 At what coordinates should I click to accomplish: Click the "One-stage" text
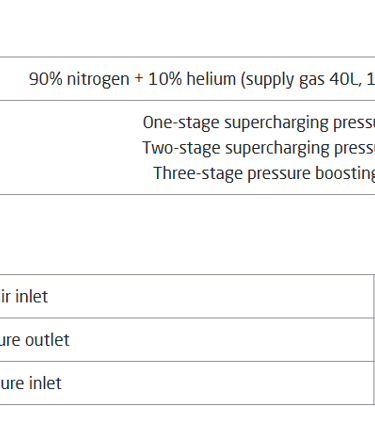[x=175, y=123]
